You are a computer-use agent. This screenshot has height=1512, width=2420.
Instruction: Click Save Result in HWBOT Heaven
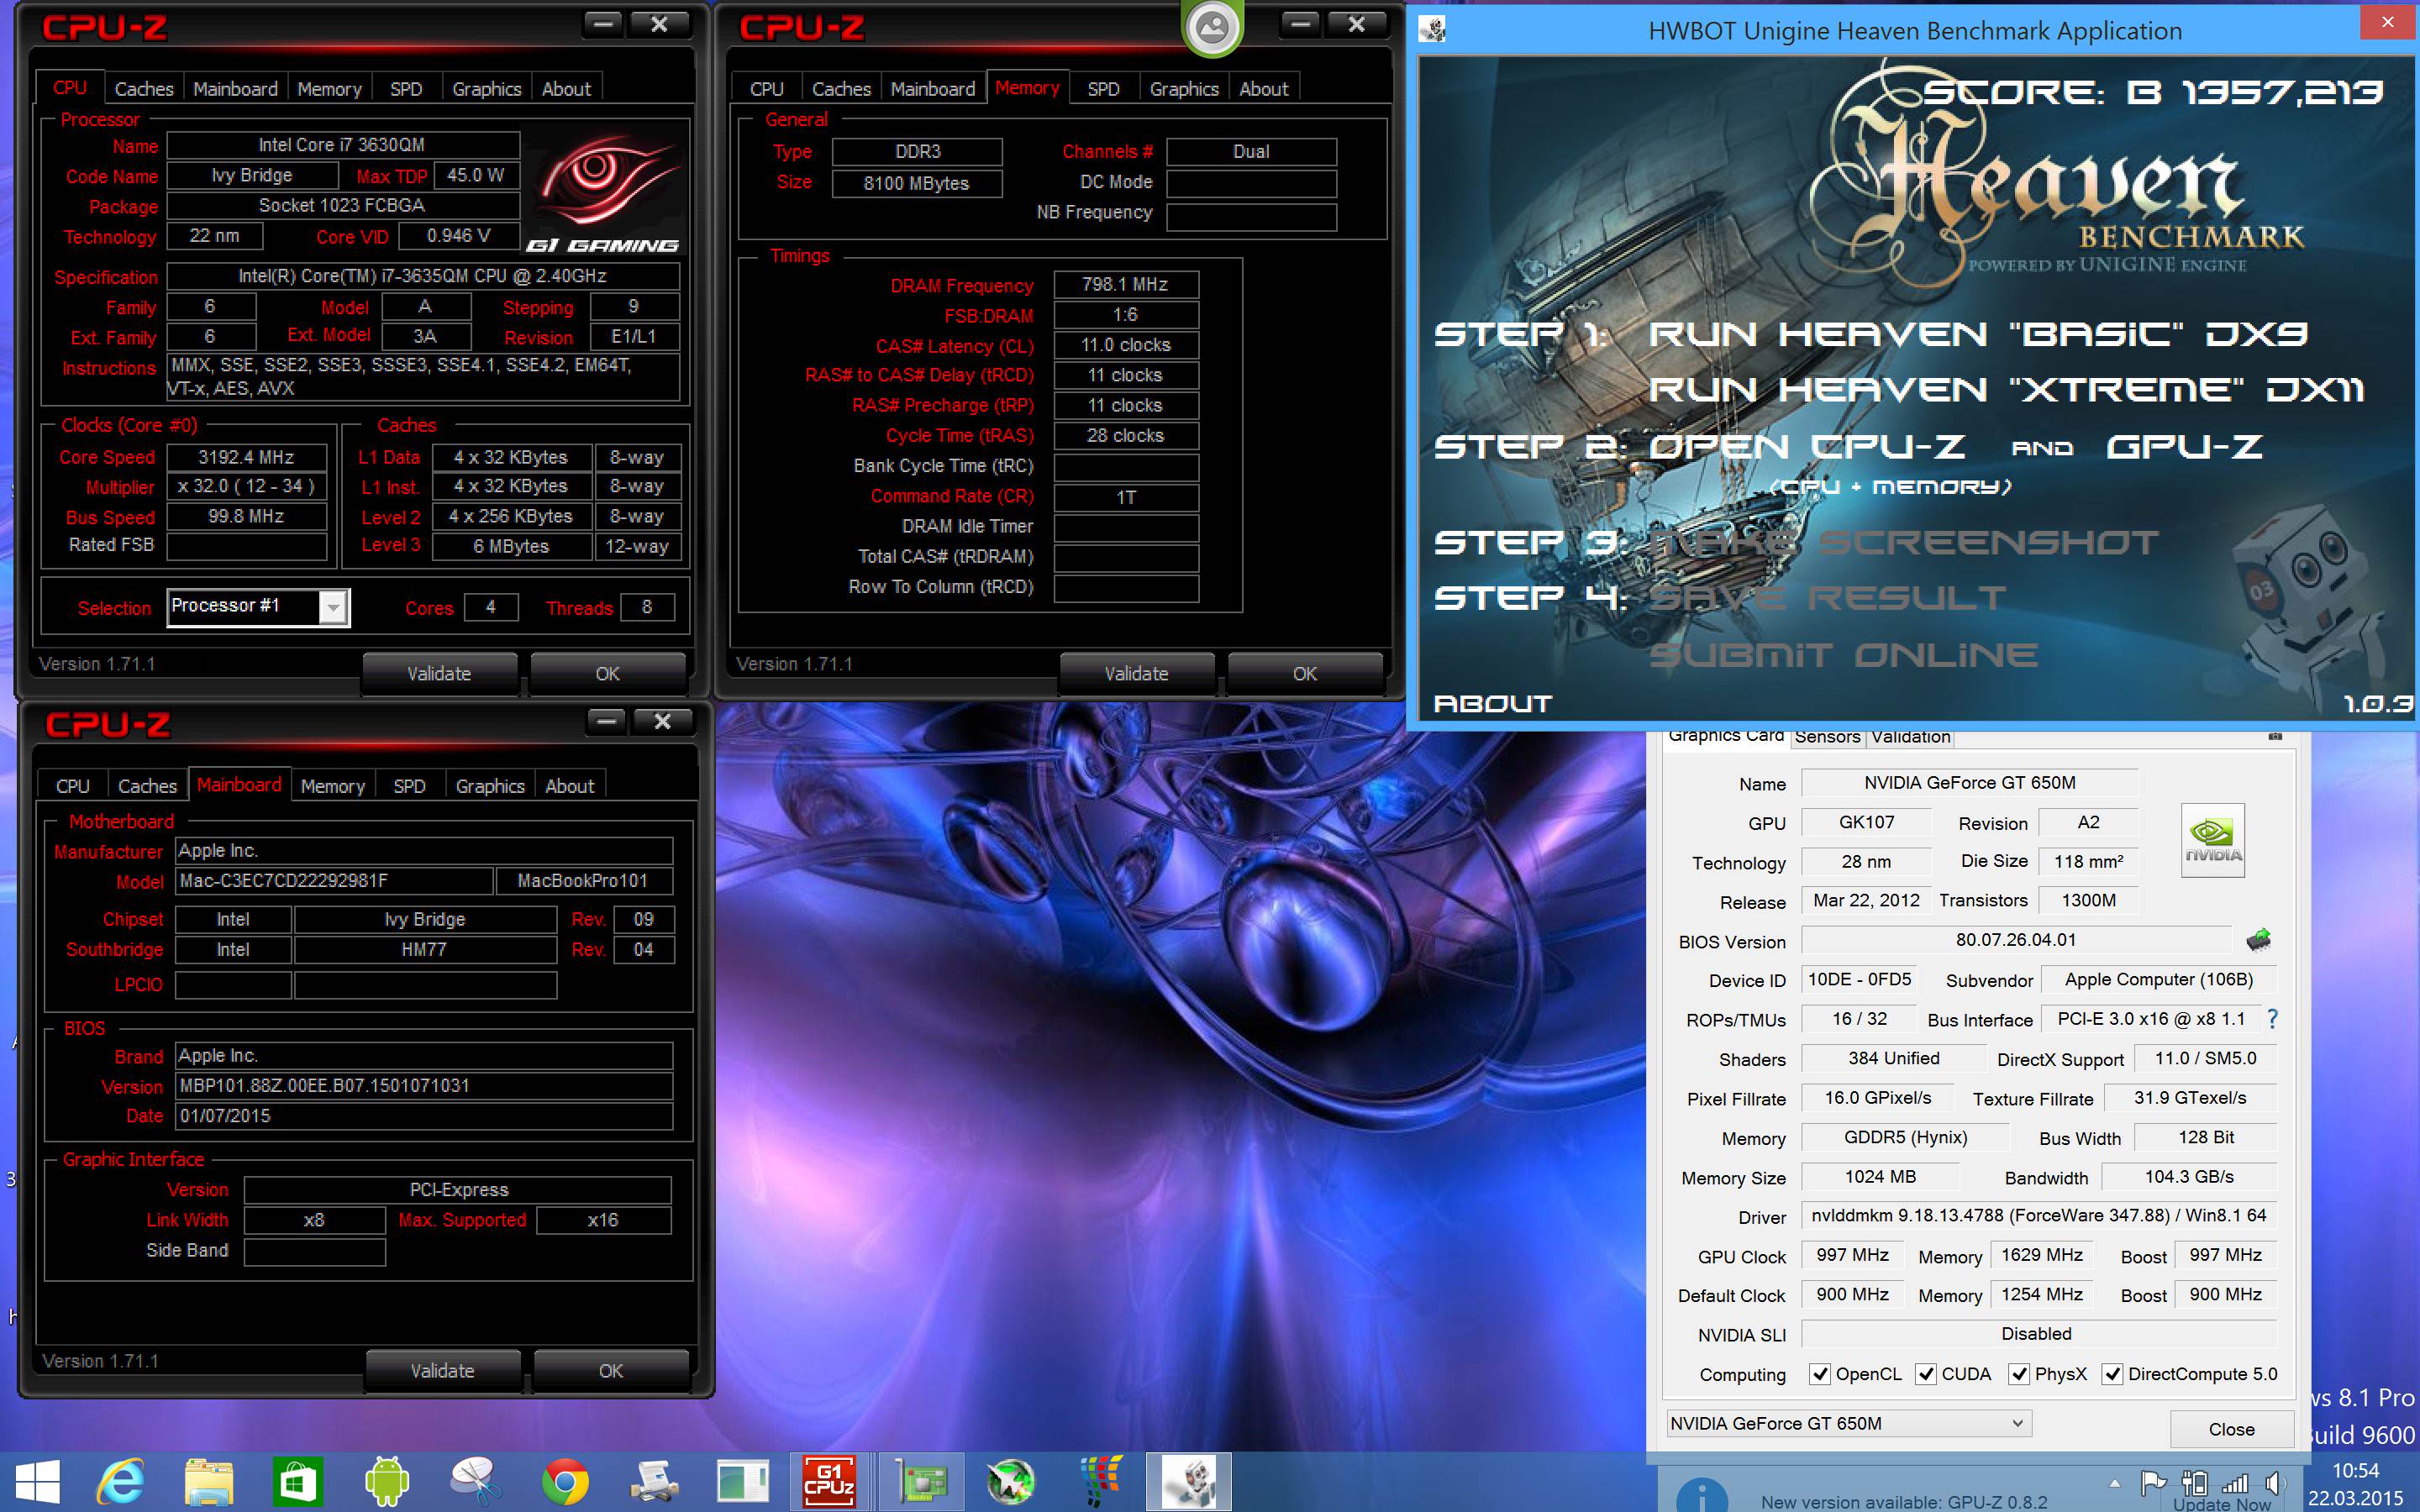pyautogui.click(x=1827, y=598)
